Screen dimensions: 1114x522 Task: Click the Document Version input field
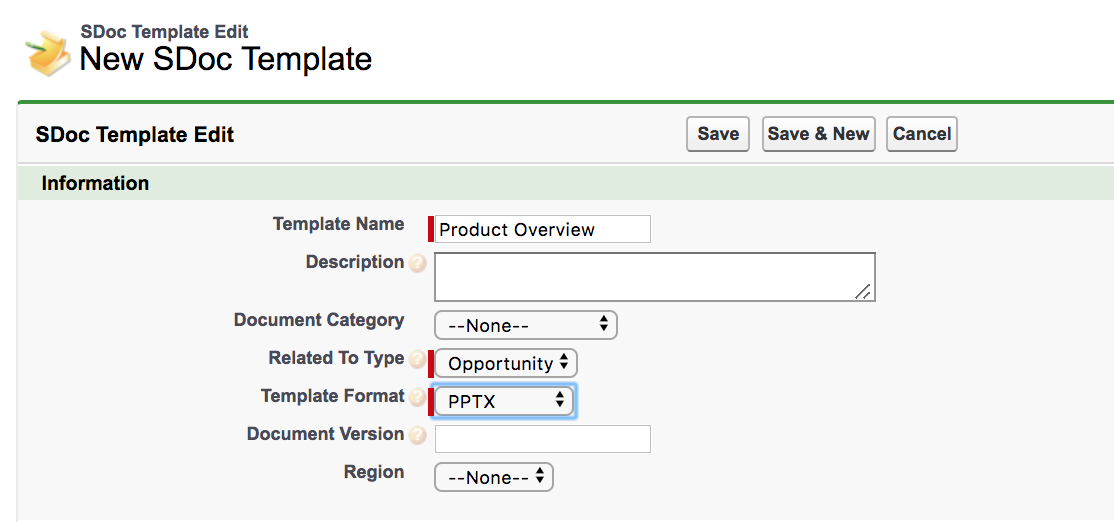pyautogui.click(x=542, y=439)
